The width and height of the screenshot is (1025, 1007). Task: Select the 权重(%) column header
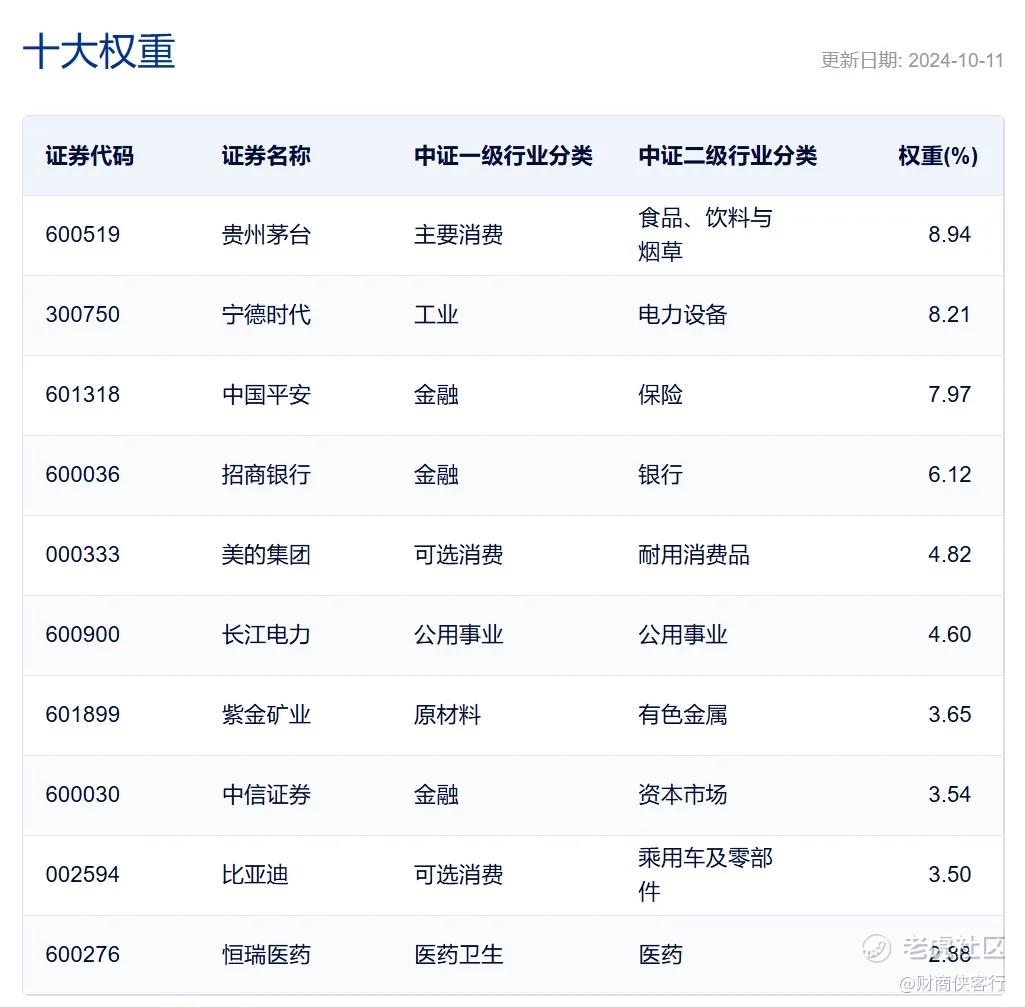[938, 156]
